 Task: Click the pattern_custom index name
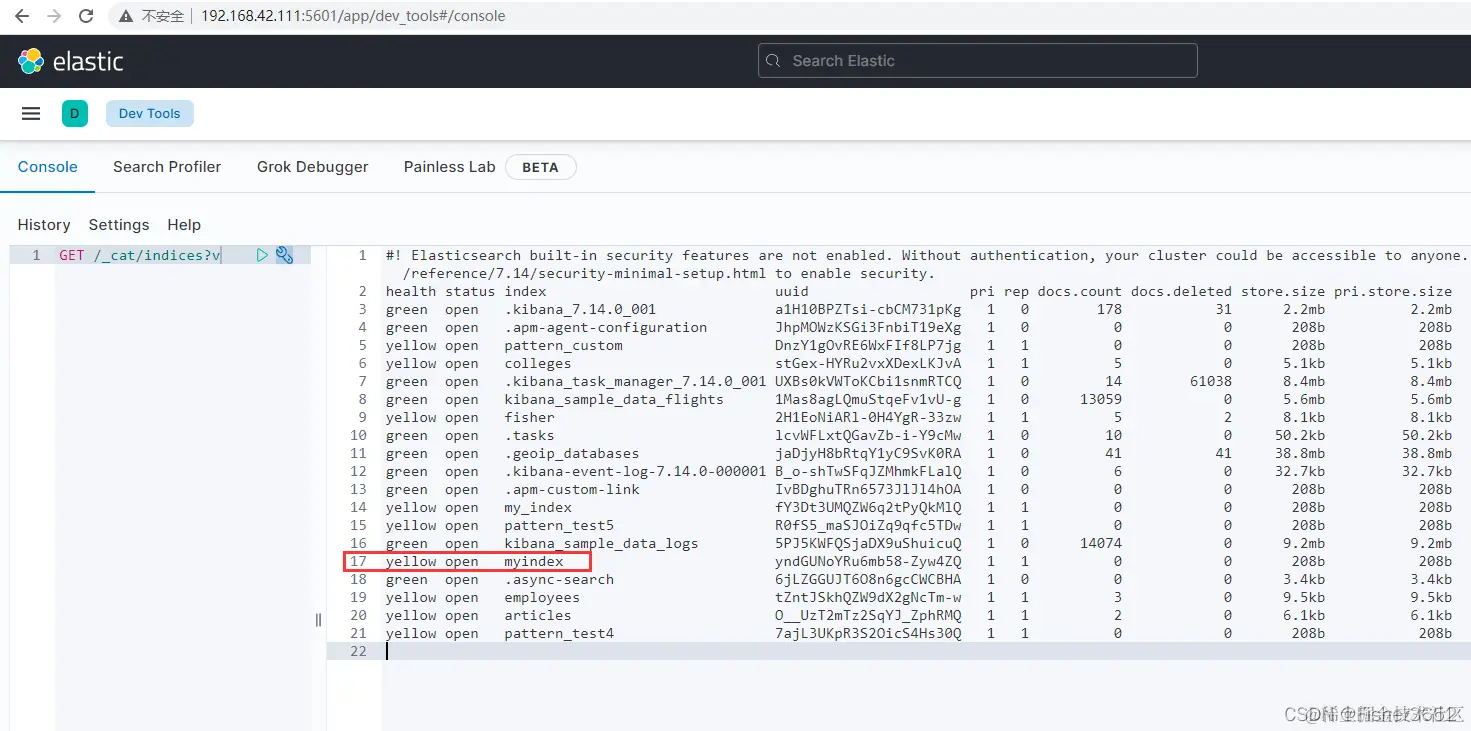pos(563,345)
